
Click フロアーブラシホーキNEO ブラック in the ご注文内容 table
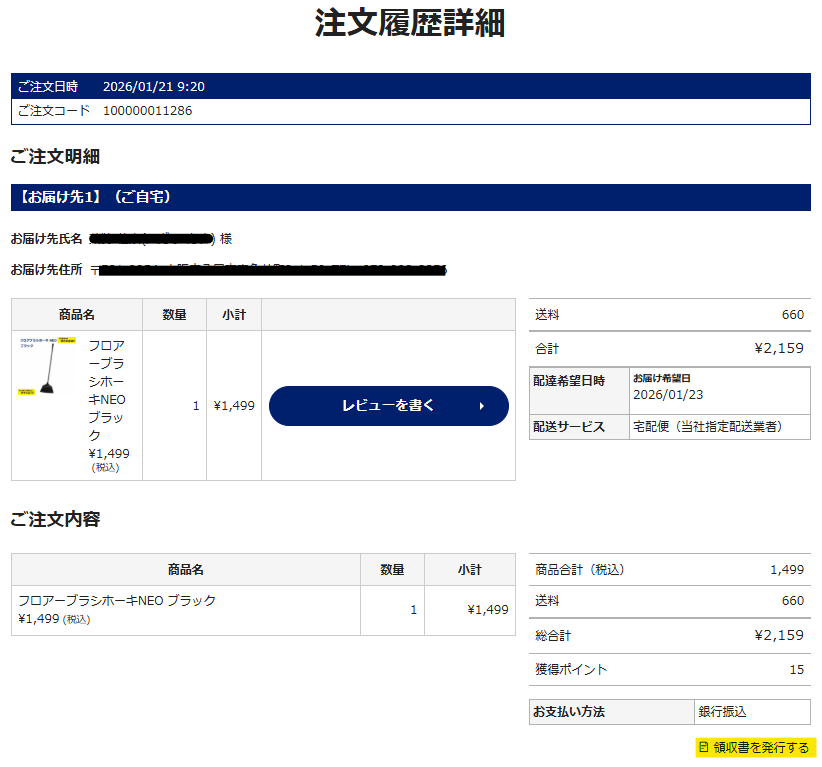tap(117, 601)
